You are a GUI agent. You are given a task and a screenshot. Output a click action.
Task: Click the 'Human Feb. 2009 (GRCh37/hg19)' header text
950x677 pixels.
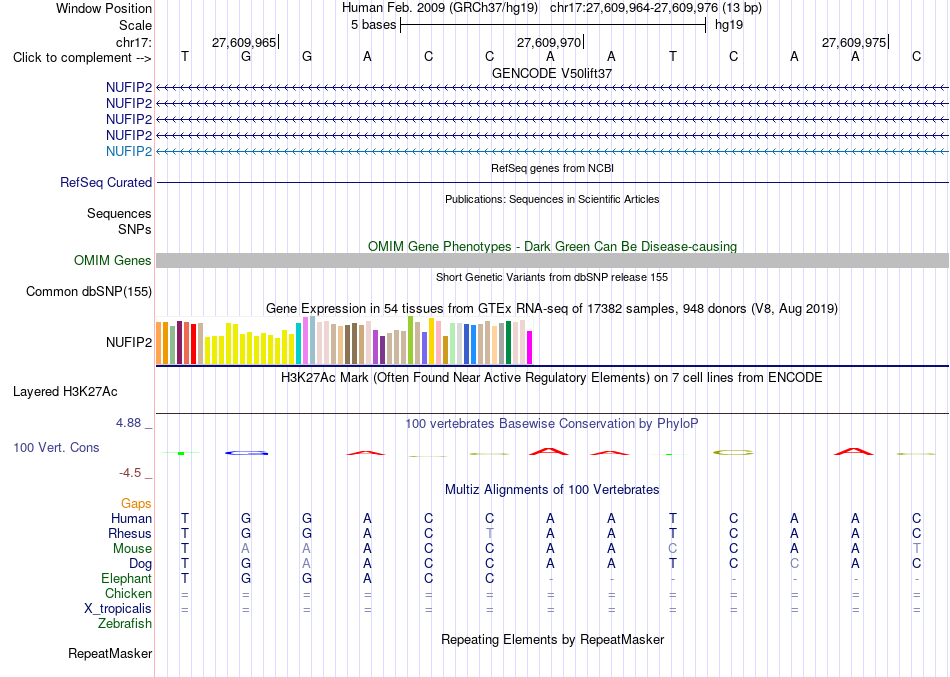coord(440,8)
